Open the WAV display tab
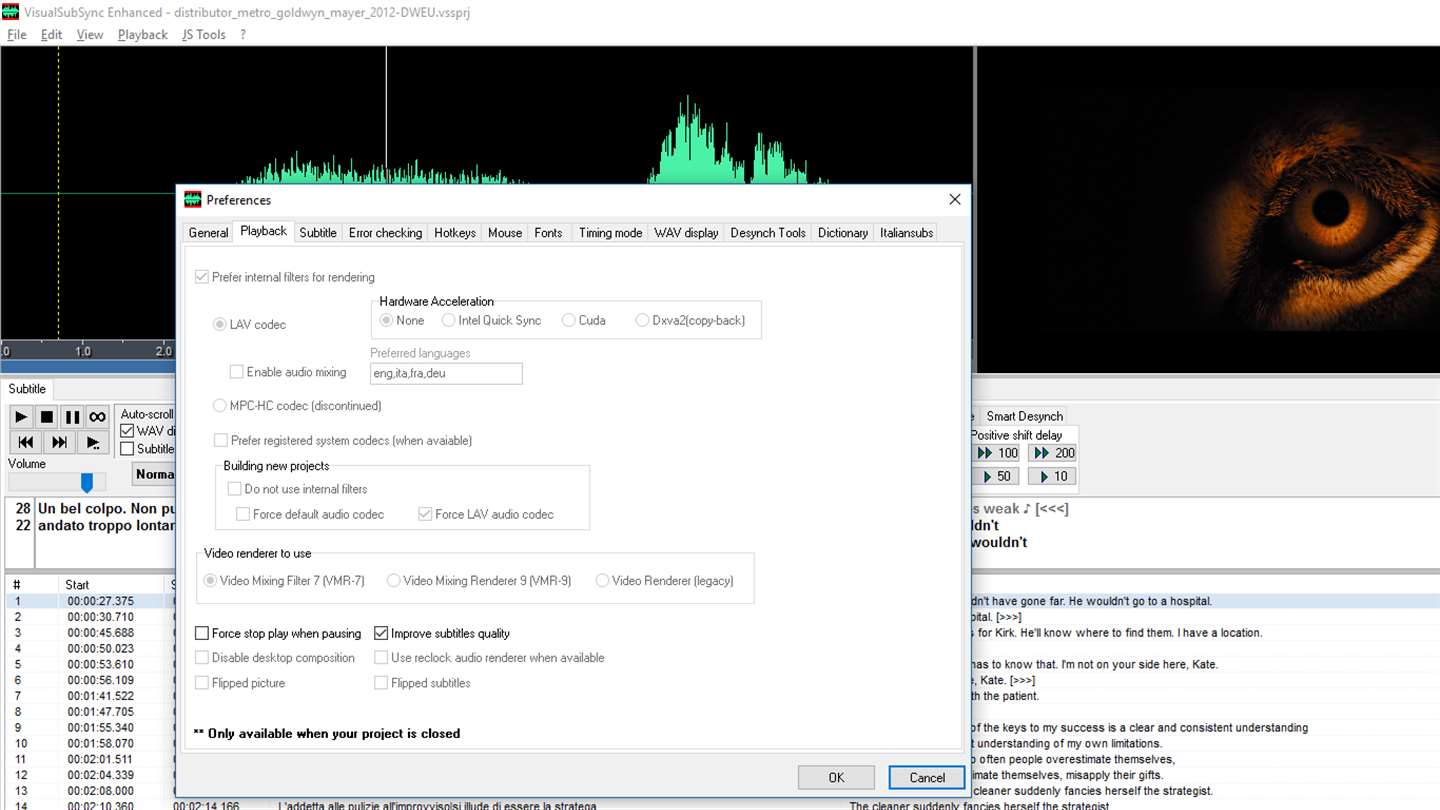The height and width of the screenshot is (810, 1440). [x=686, y=233]
